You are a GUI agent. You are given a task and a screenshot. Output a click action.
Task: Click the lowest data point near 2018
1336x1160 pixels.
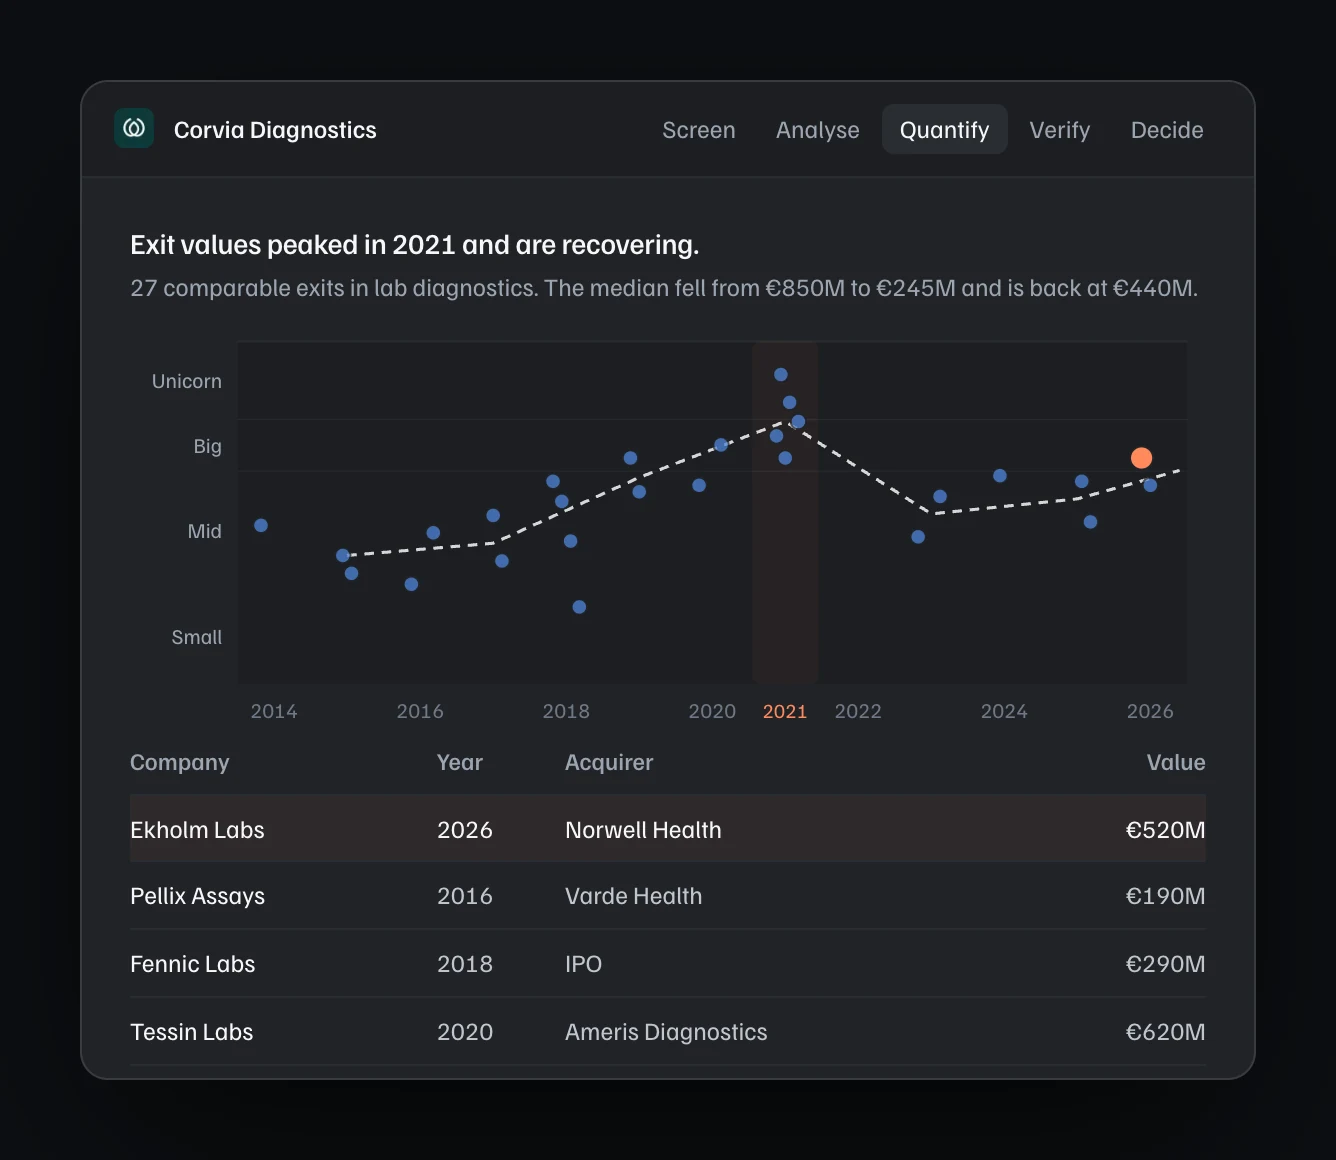(x=579, y=607)
